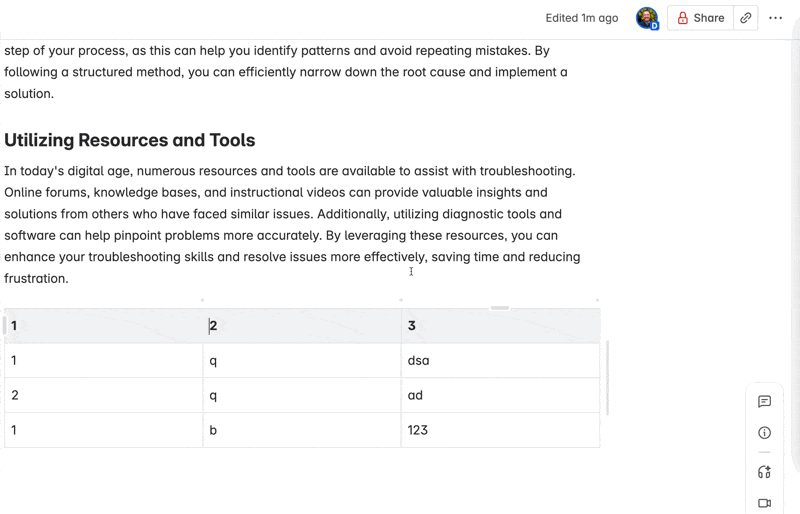
Task: Click the Share button
Action: tap(700, 18)
